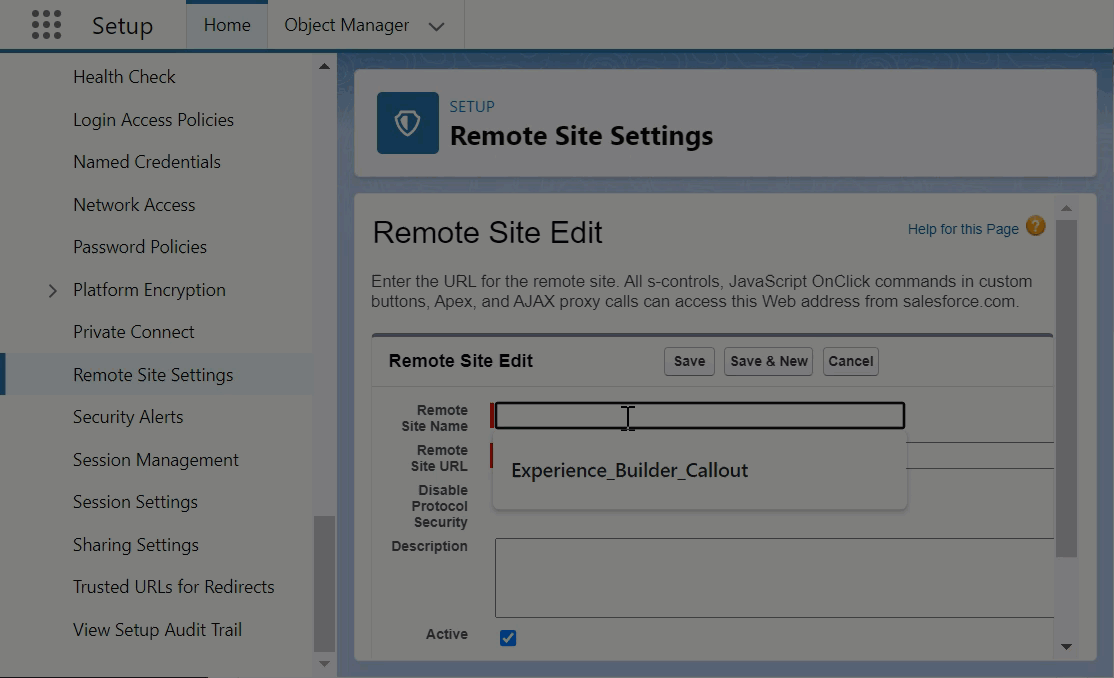Open the Object Manager dropdown chevron
This screenshot has height=678, width=1114.
click(436, 26)
